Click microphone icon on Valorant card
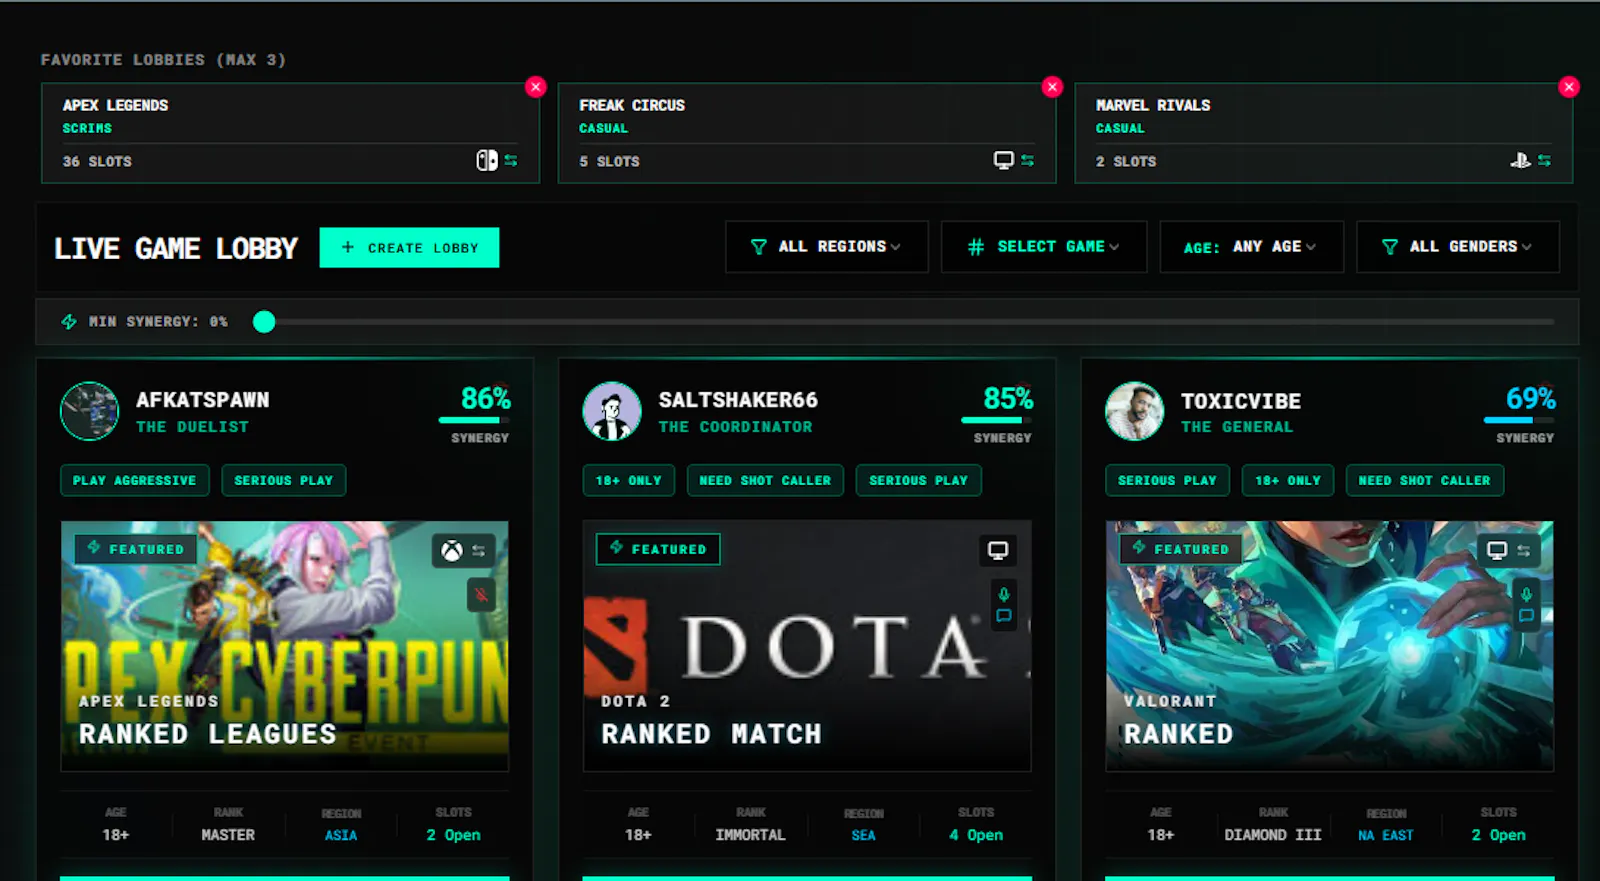Screen dimensions: 1600x881 coord(1527,594)
